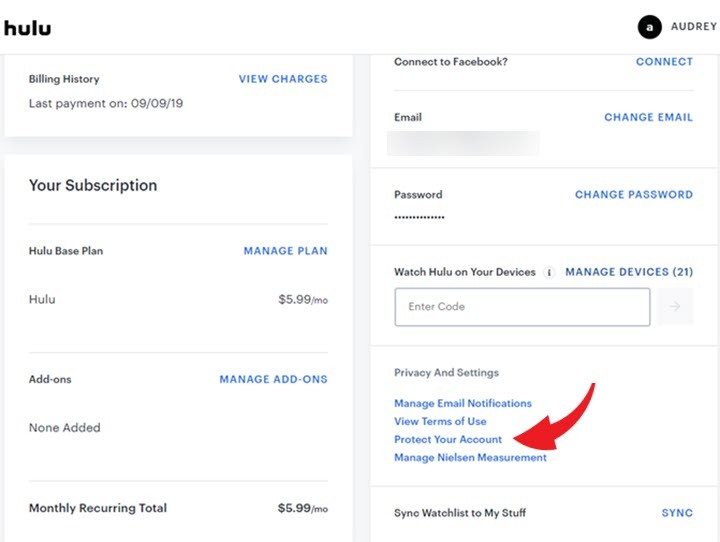Viewport: 720px width, 542px height.
Task: Open MANAGE PLAN for Hulu Base Plan
Action: tap(286, 251)
